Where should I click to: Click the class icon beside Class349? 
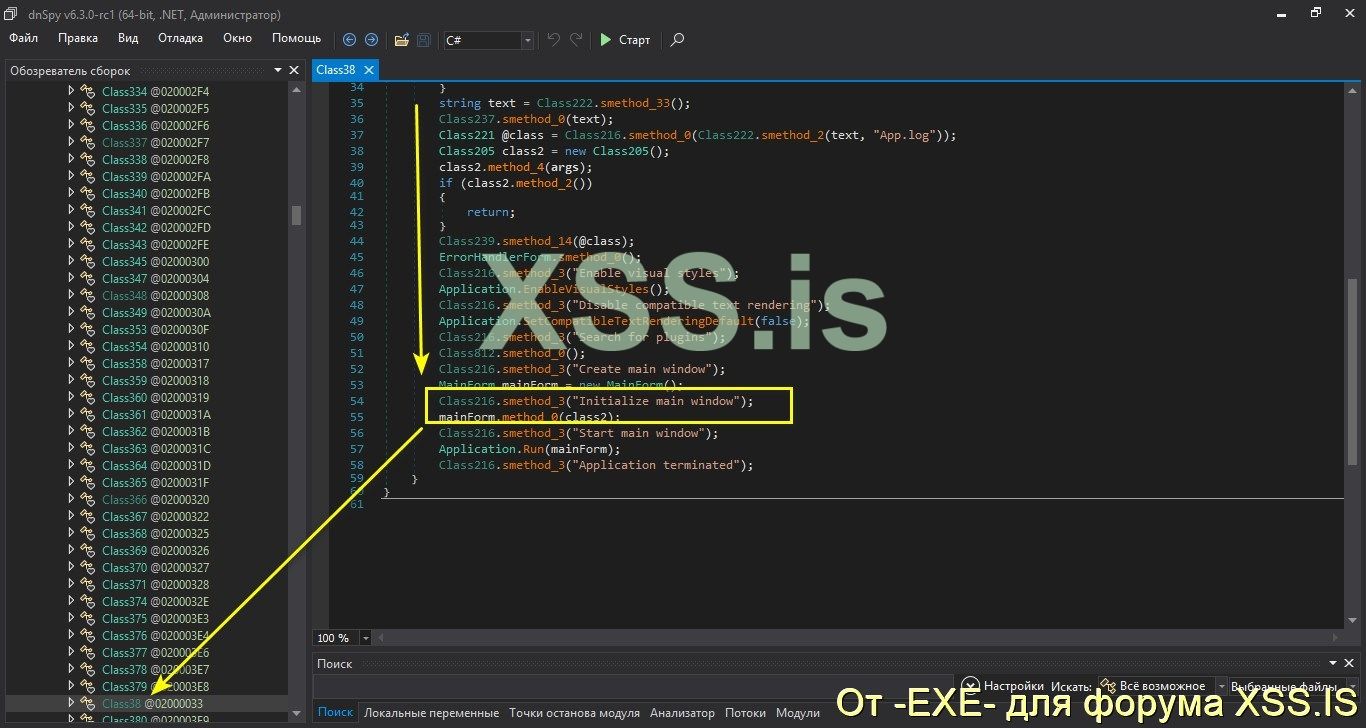88,312
